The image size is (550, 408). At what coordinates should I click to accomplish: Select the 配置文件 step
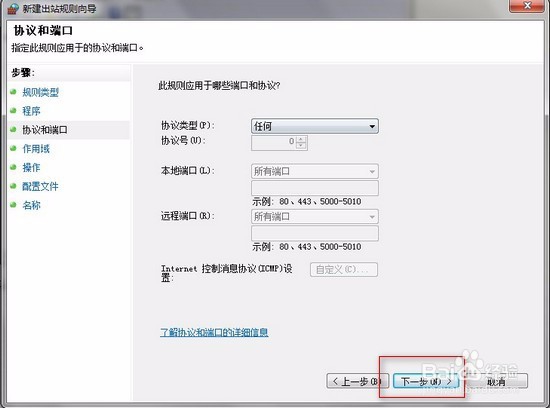pos(40,186)
